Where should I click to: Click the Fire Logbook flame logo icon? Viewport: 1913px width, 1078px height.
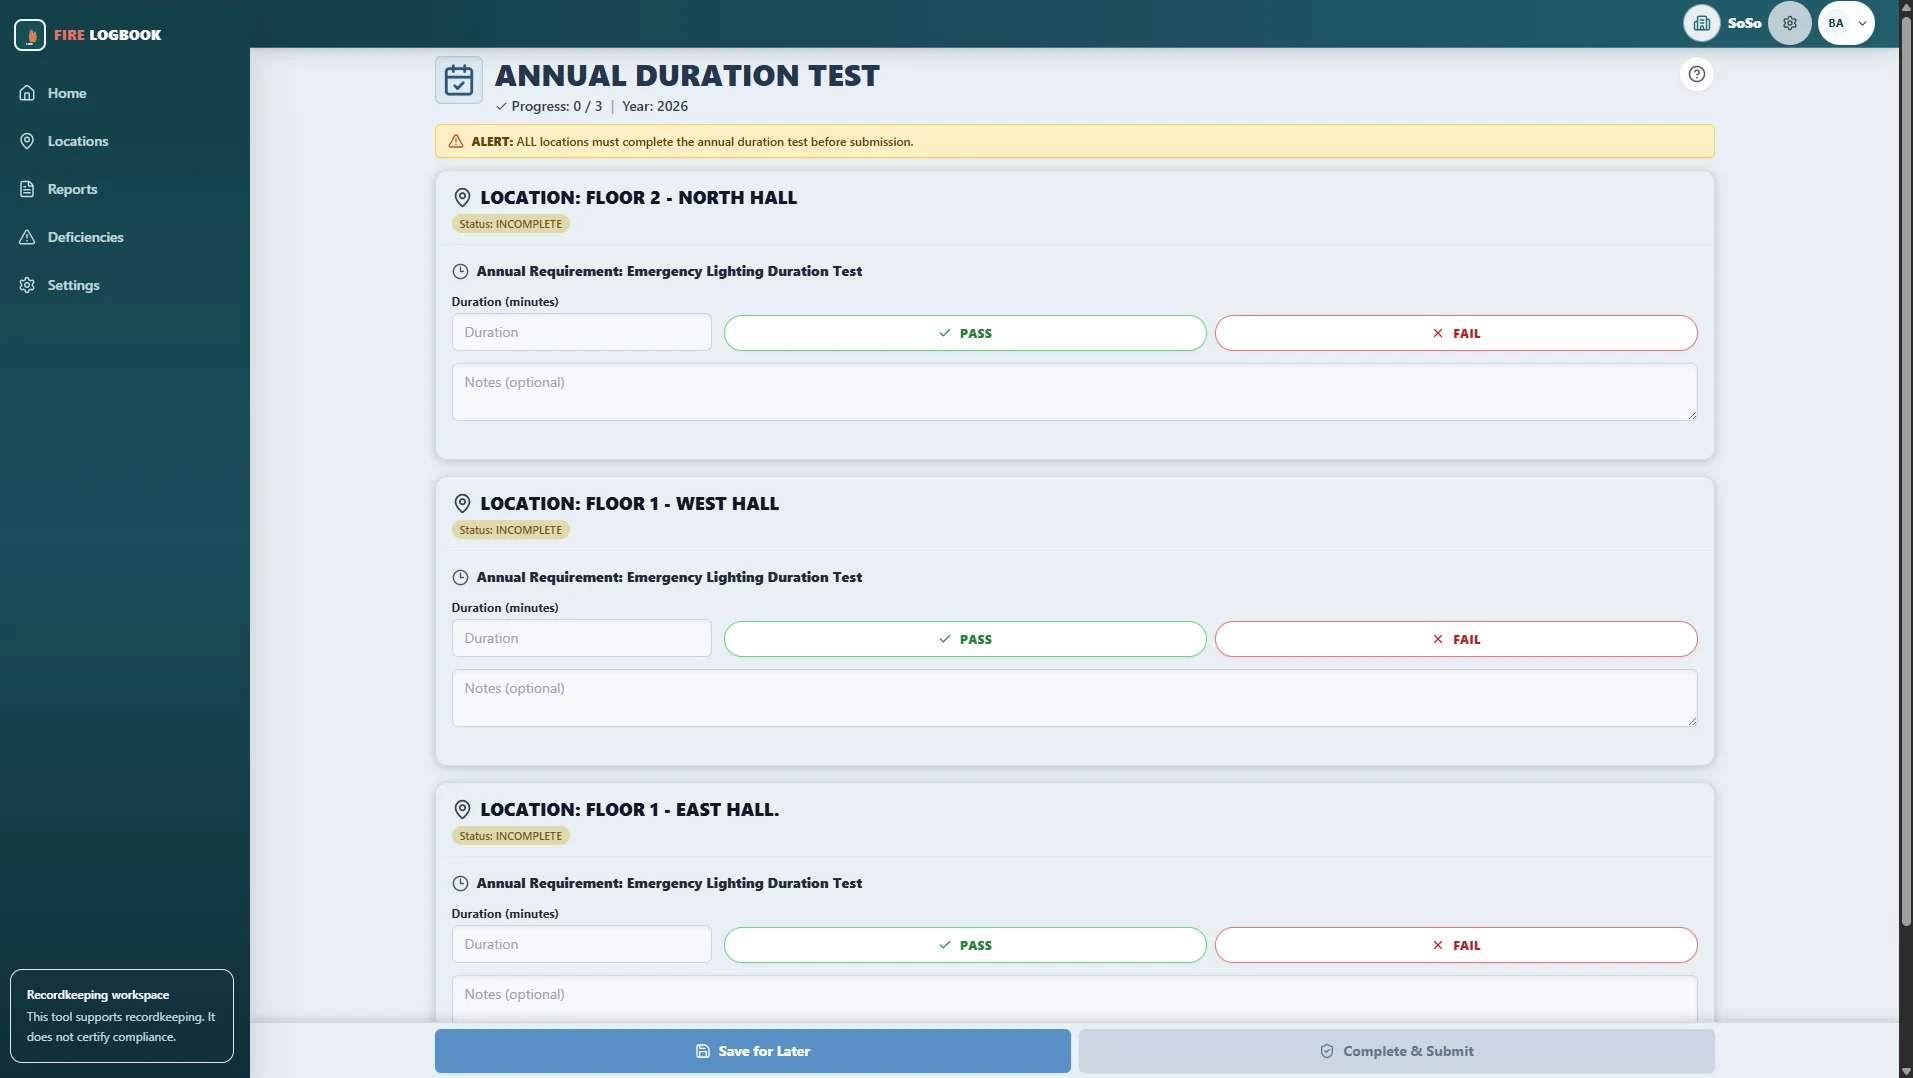click(x=30, y=35)
